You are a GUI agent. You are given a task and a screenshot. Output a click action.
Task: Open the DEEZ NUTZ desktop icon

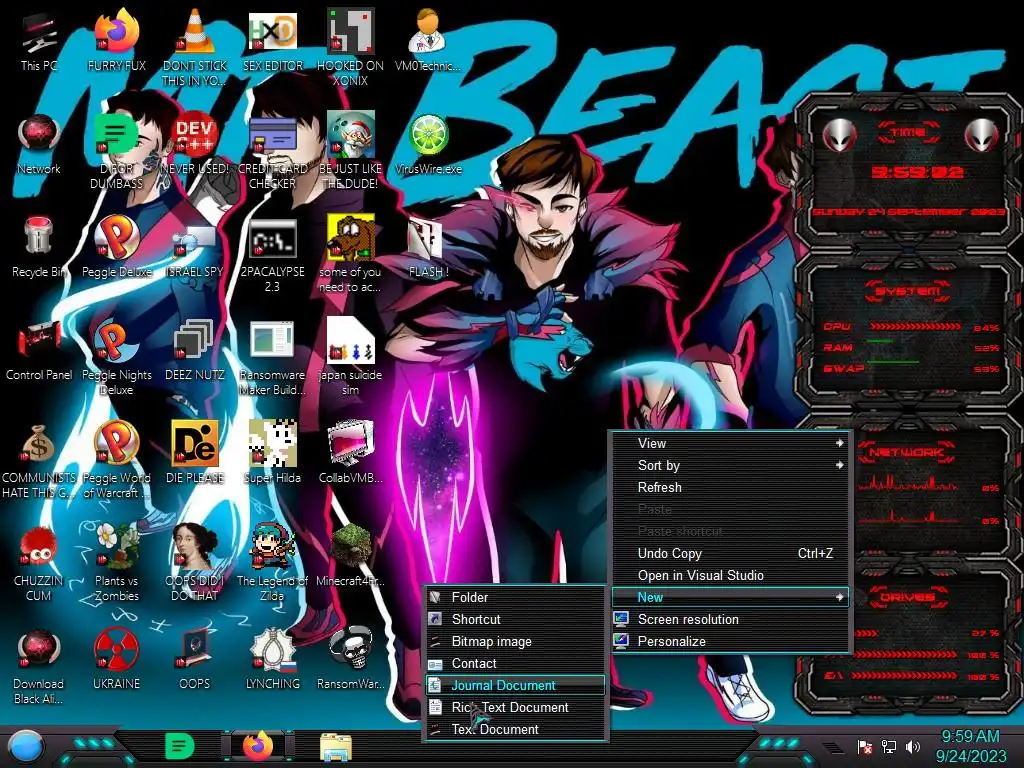[195, 351]
